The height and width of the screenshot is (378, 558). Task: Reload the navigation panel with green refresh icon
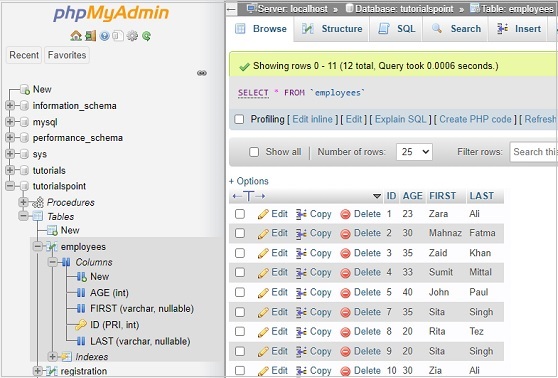click(x=146, y=36)
